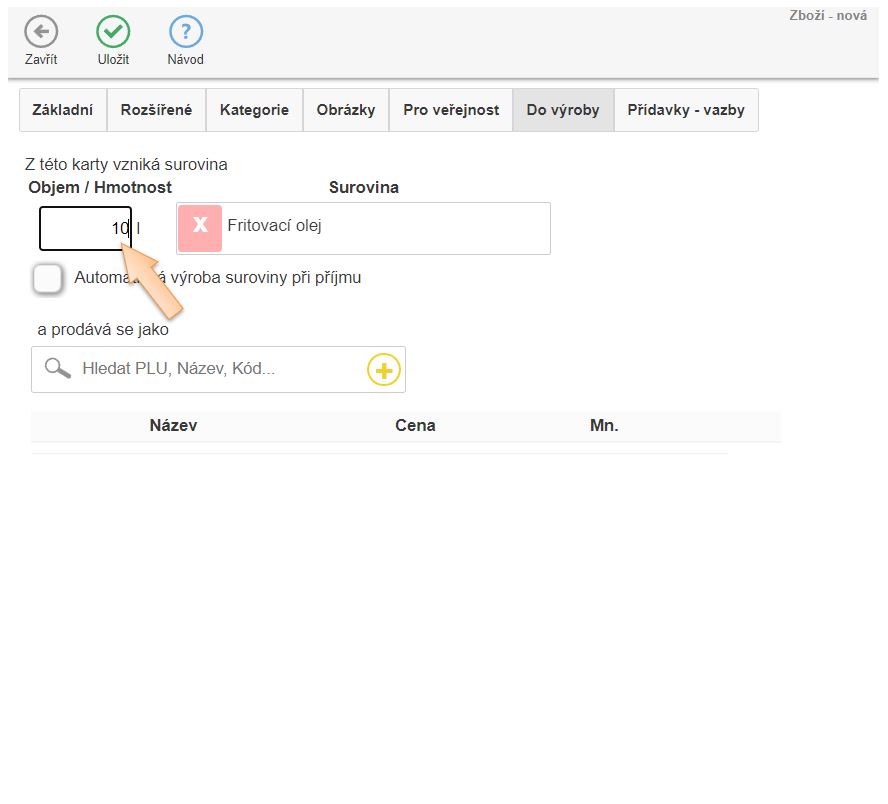Switch to the Základní tab
Screen dimensions: 888x804
pos(63,110)
